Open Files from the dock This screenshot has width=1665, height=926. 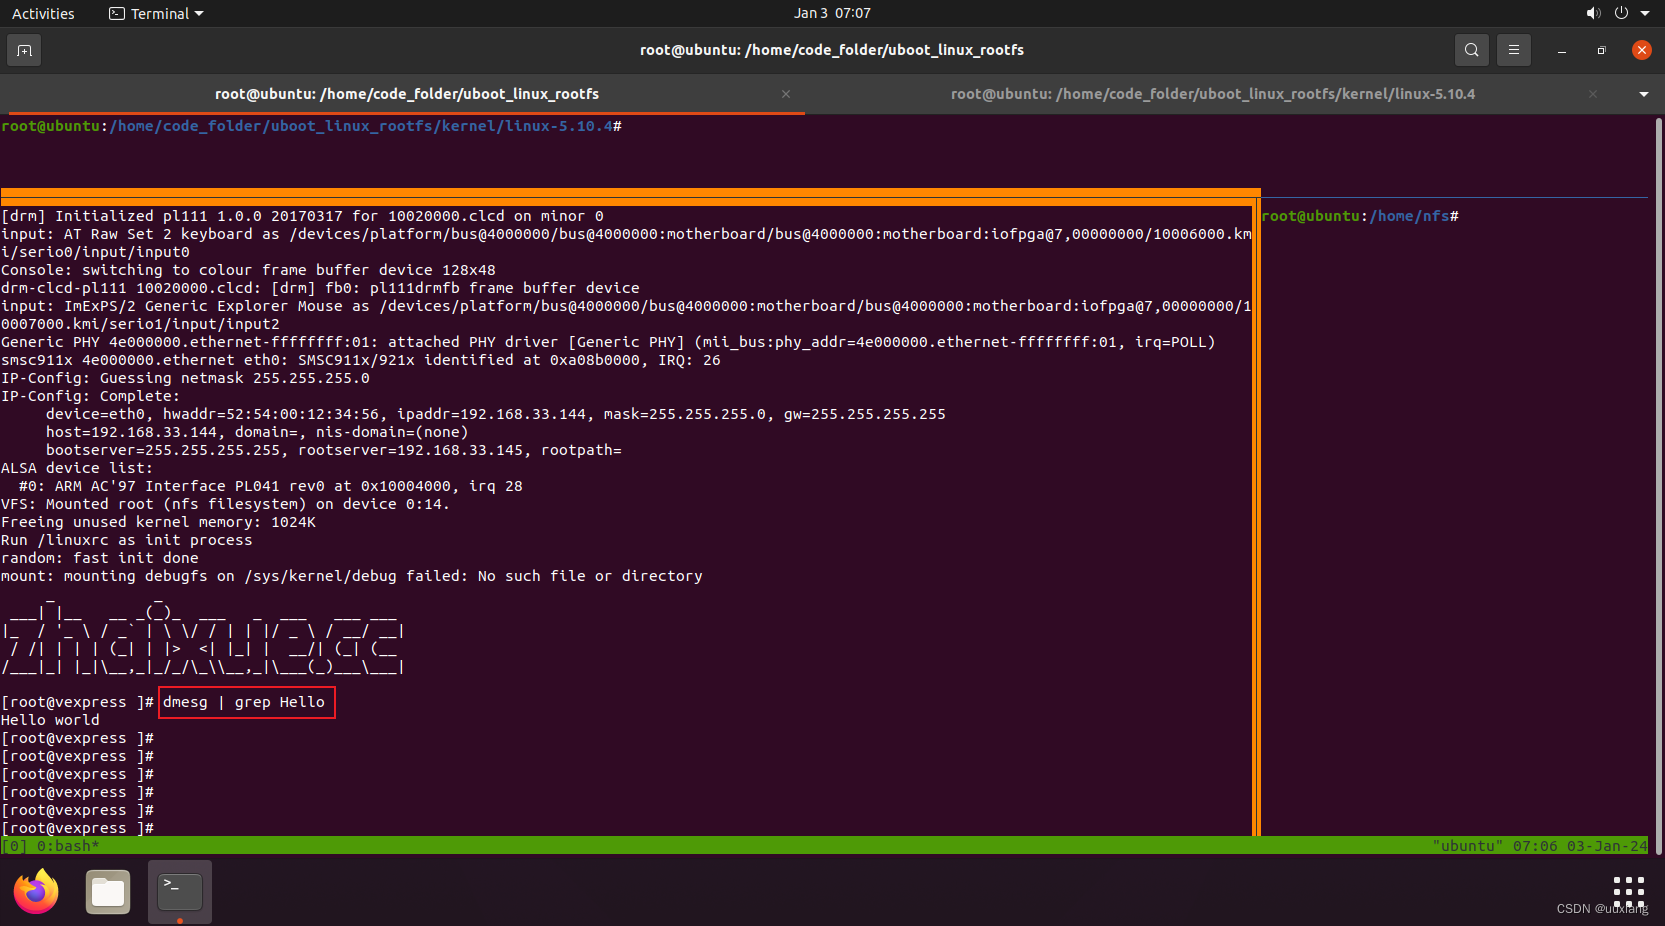point(108,892)
